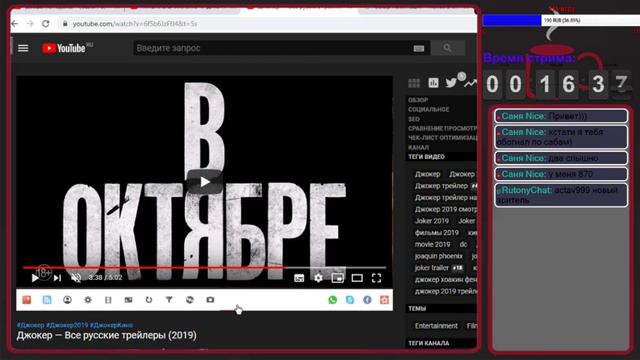
Task: Open the SEO section
Action: 413,119
